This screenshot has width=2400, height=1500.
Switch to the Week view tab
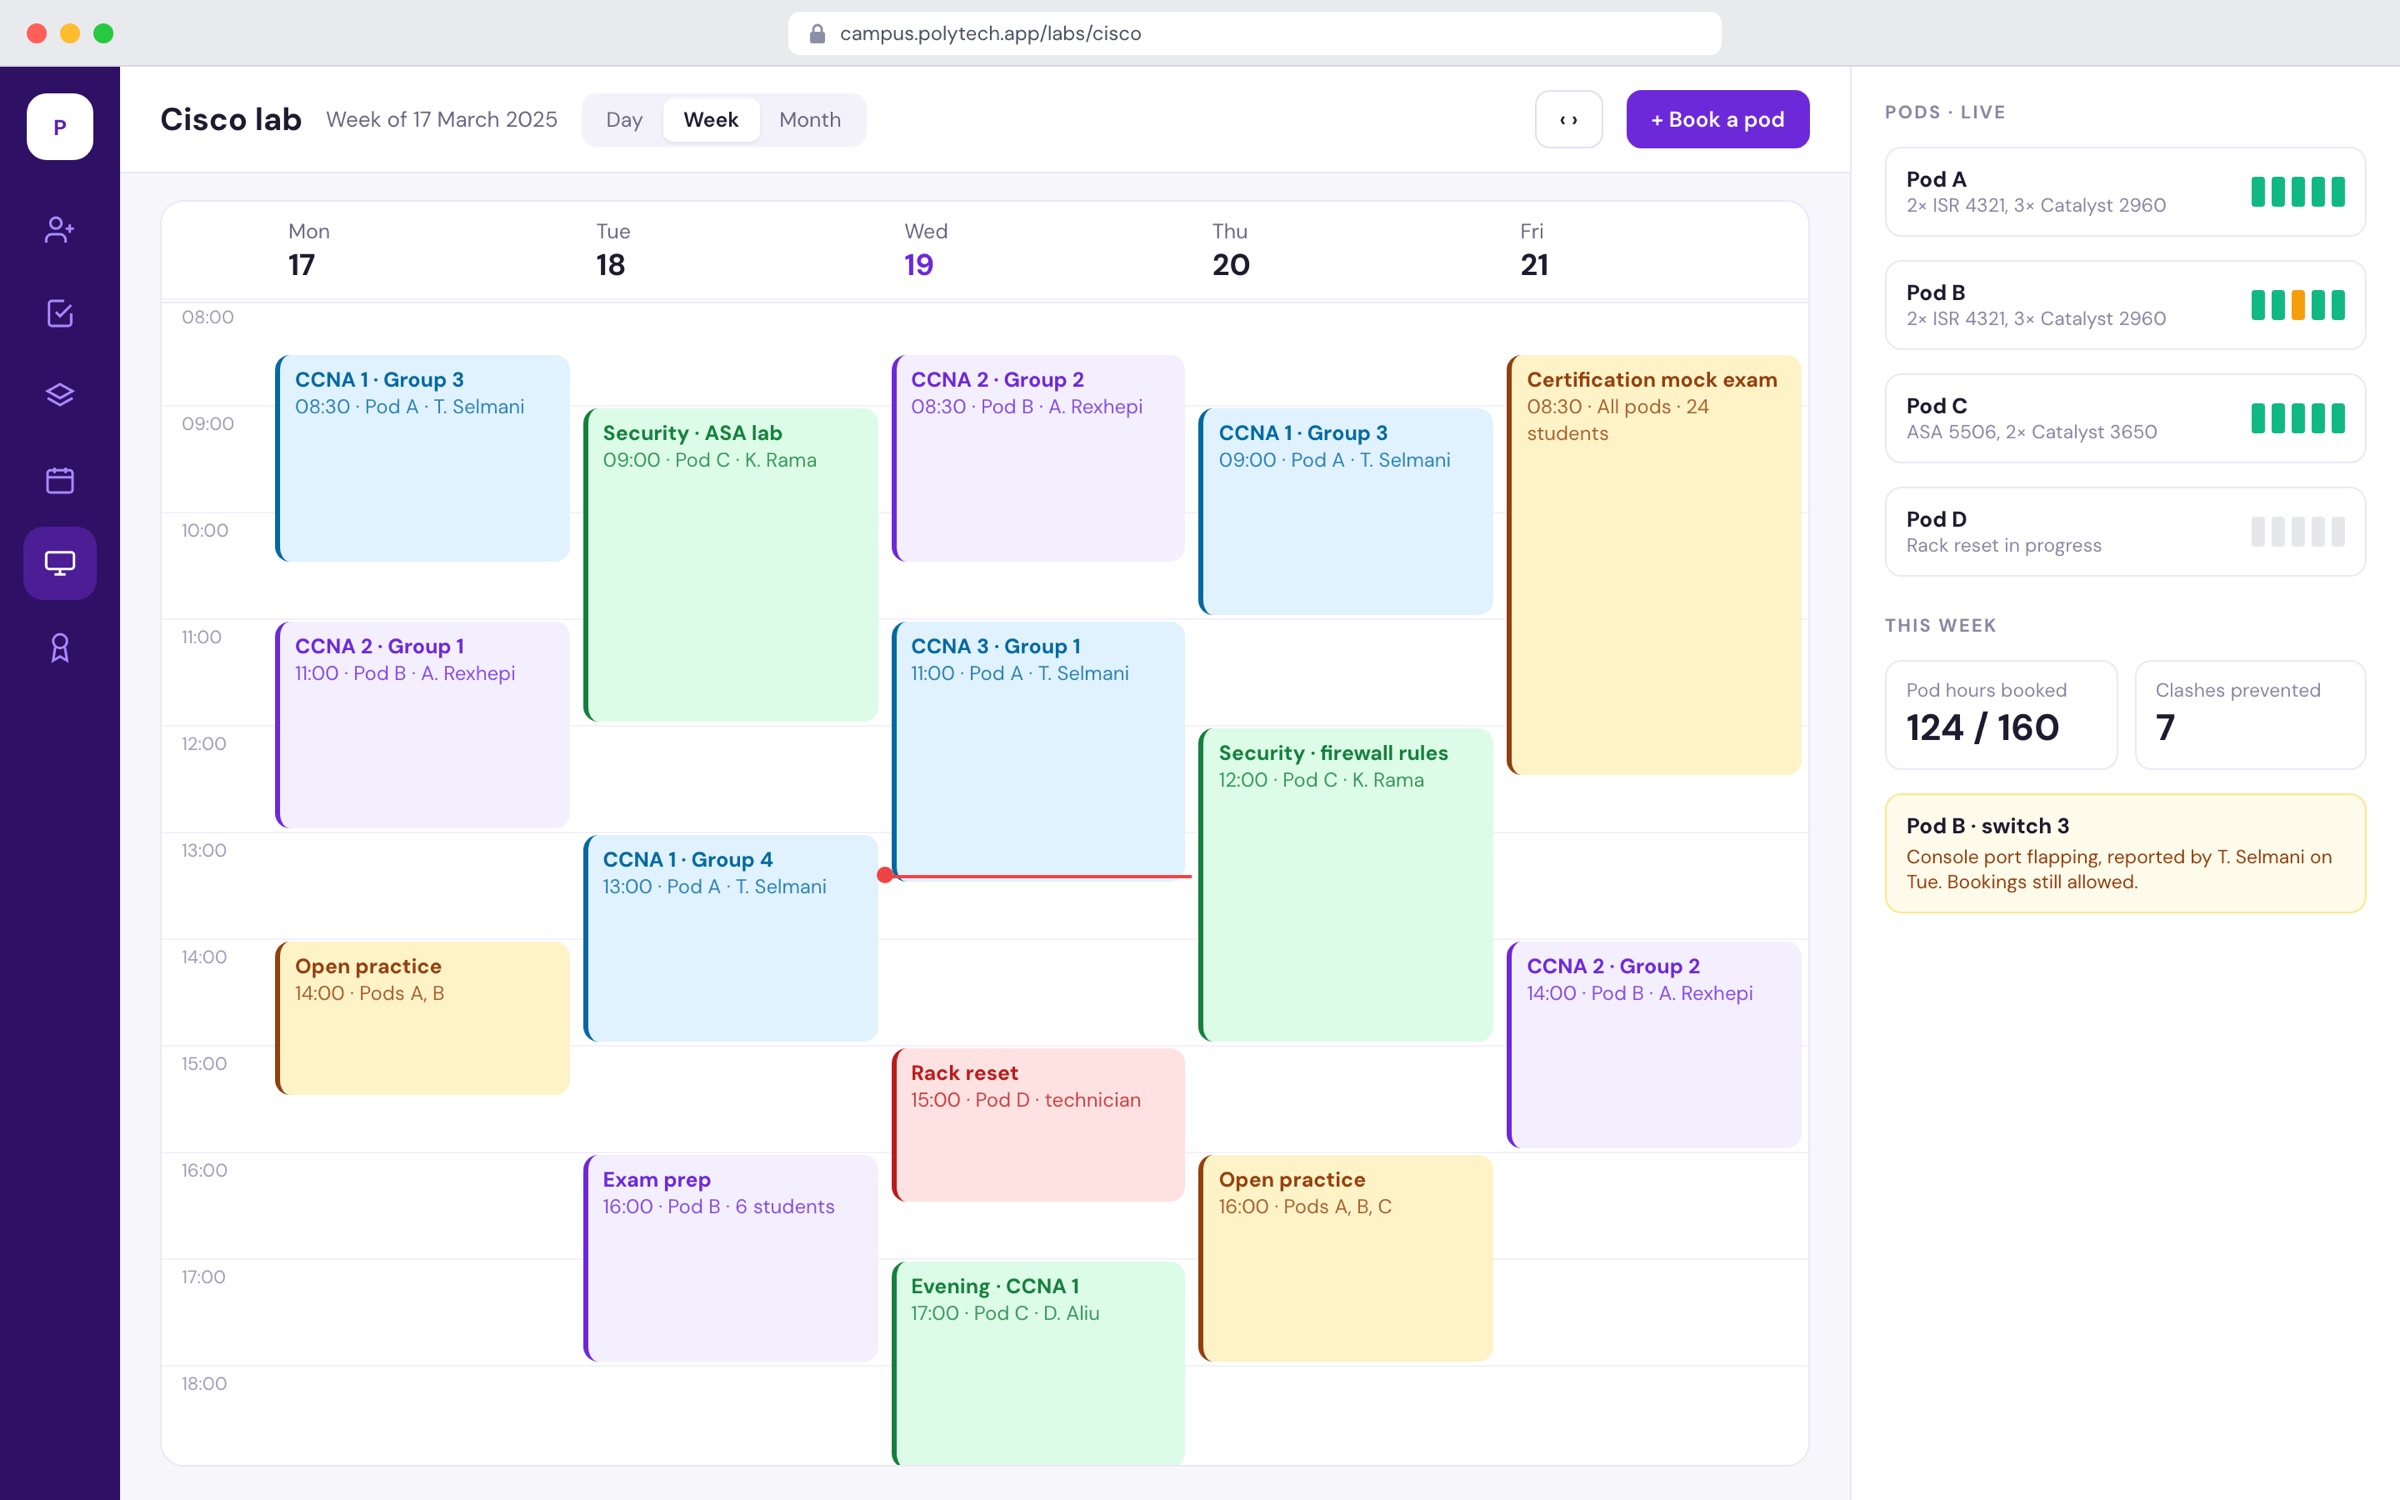click(x=711, y=120)
